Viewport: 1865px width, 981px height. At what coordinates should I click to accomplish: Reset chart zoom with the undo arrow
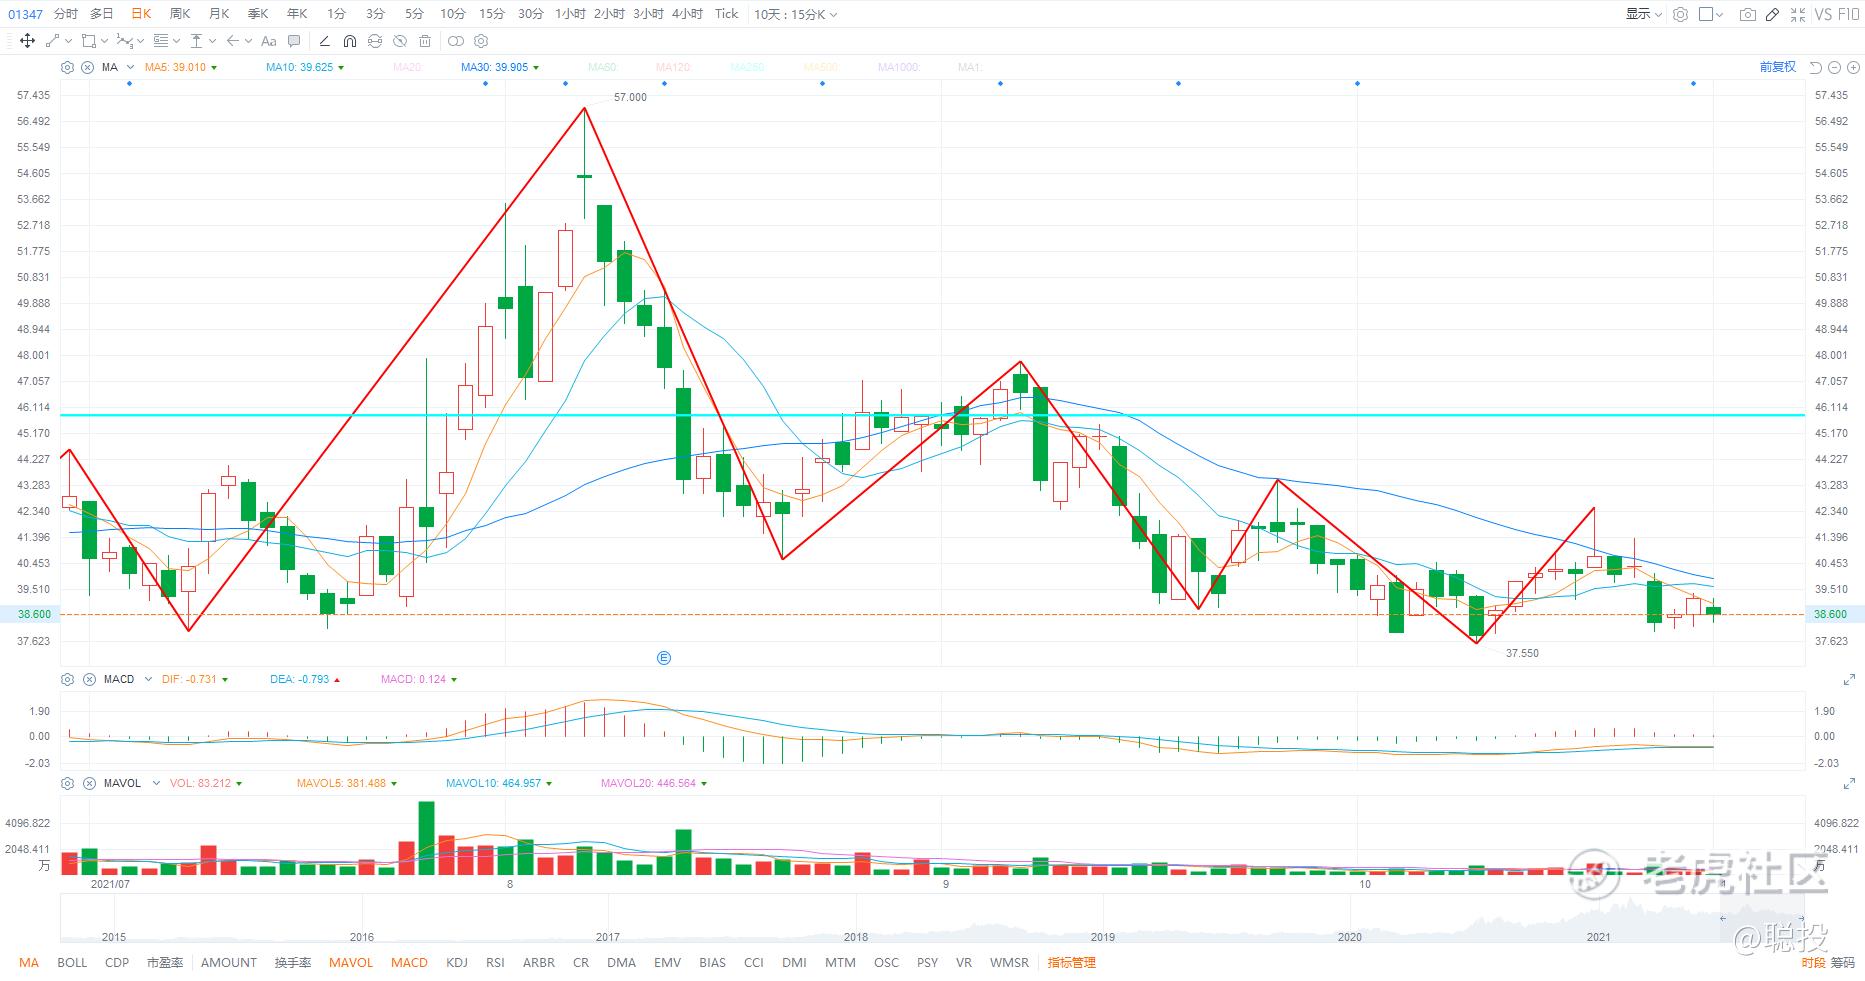(1816, 67)
